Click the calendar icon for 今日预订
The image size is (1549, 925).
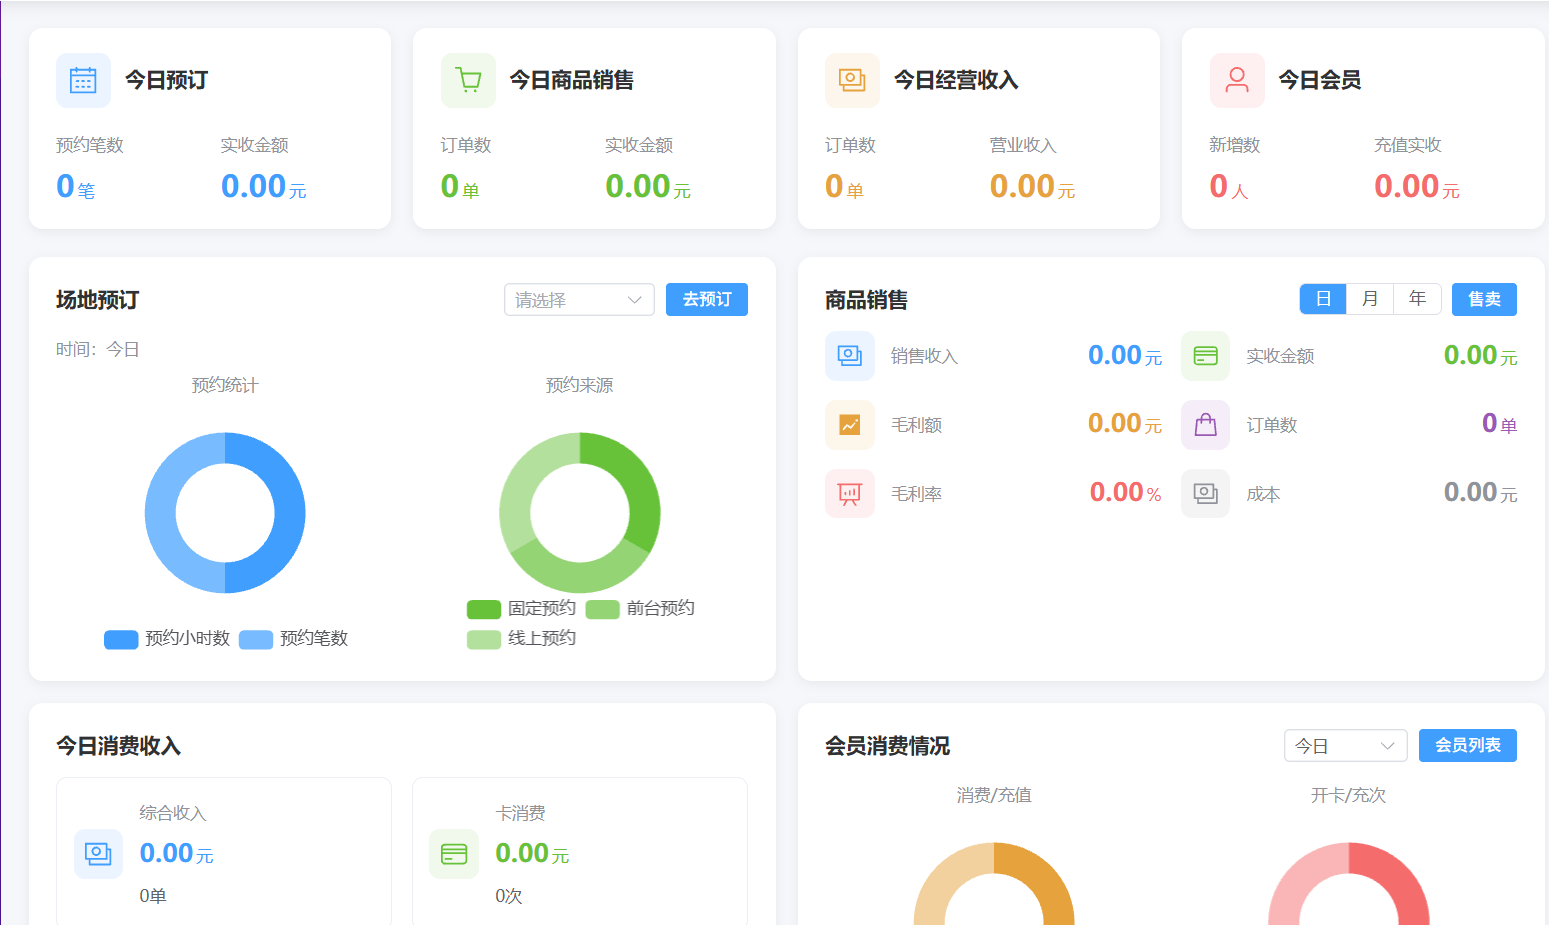83,80
